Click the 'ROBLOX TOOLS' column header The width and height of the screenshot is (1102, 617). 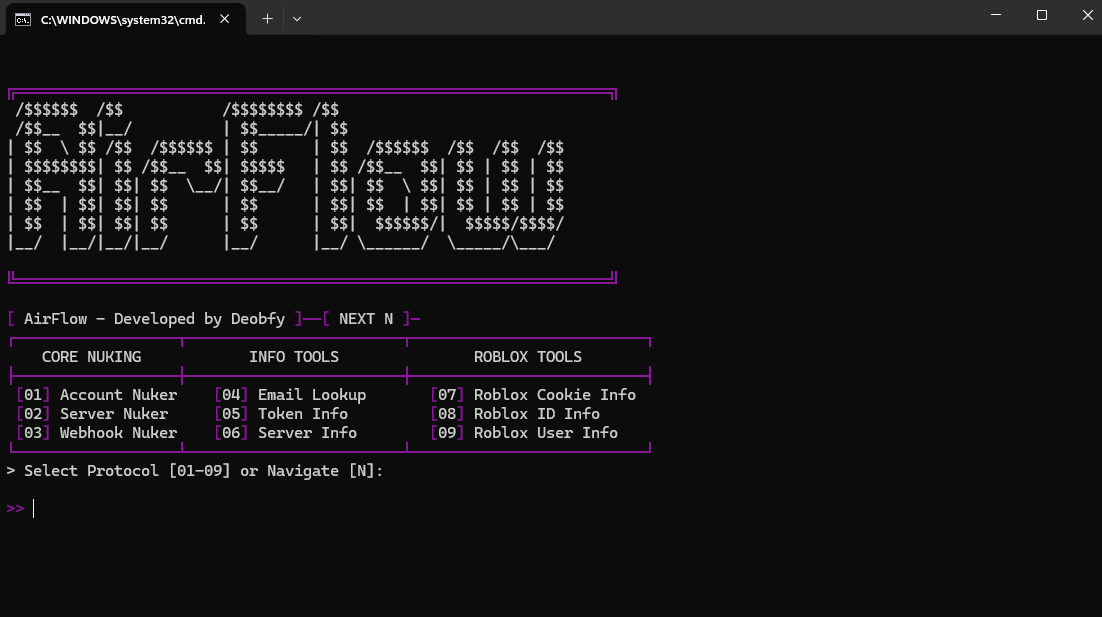click(x=528, y=357)
